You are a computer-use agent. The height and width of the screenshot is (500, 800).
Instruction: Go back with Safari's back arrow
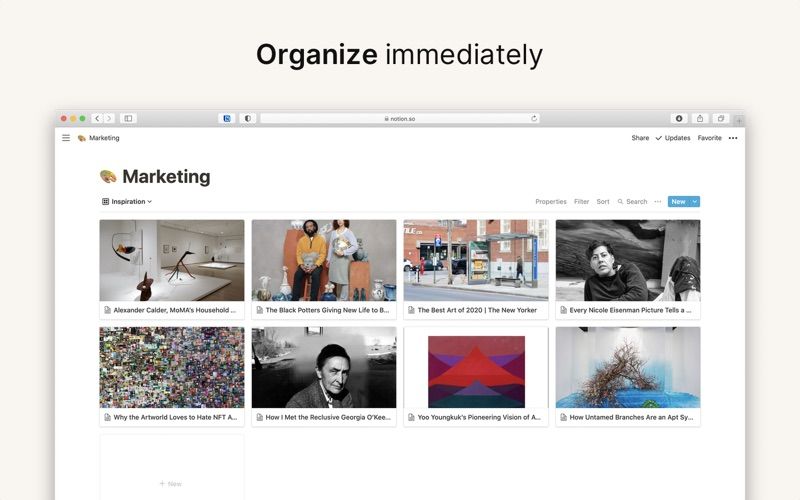point(97,118)
